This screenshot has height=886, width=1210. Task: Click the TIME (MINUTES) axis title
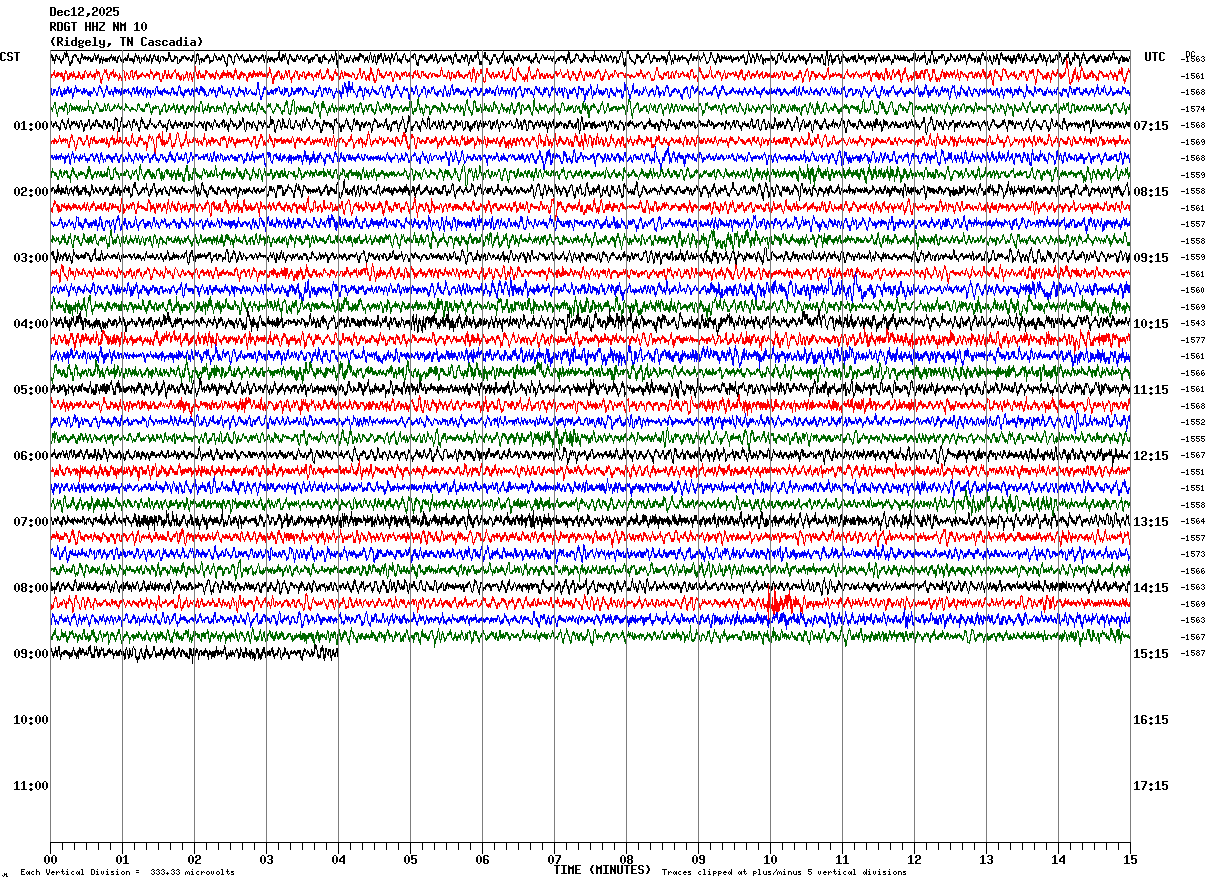(x=602, y=870)
